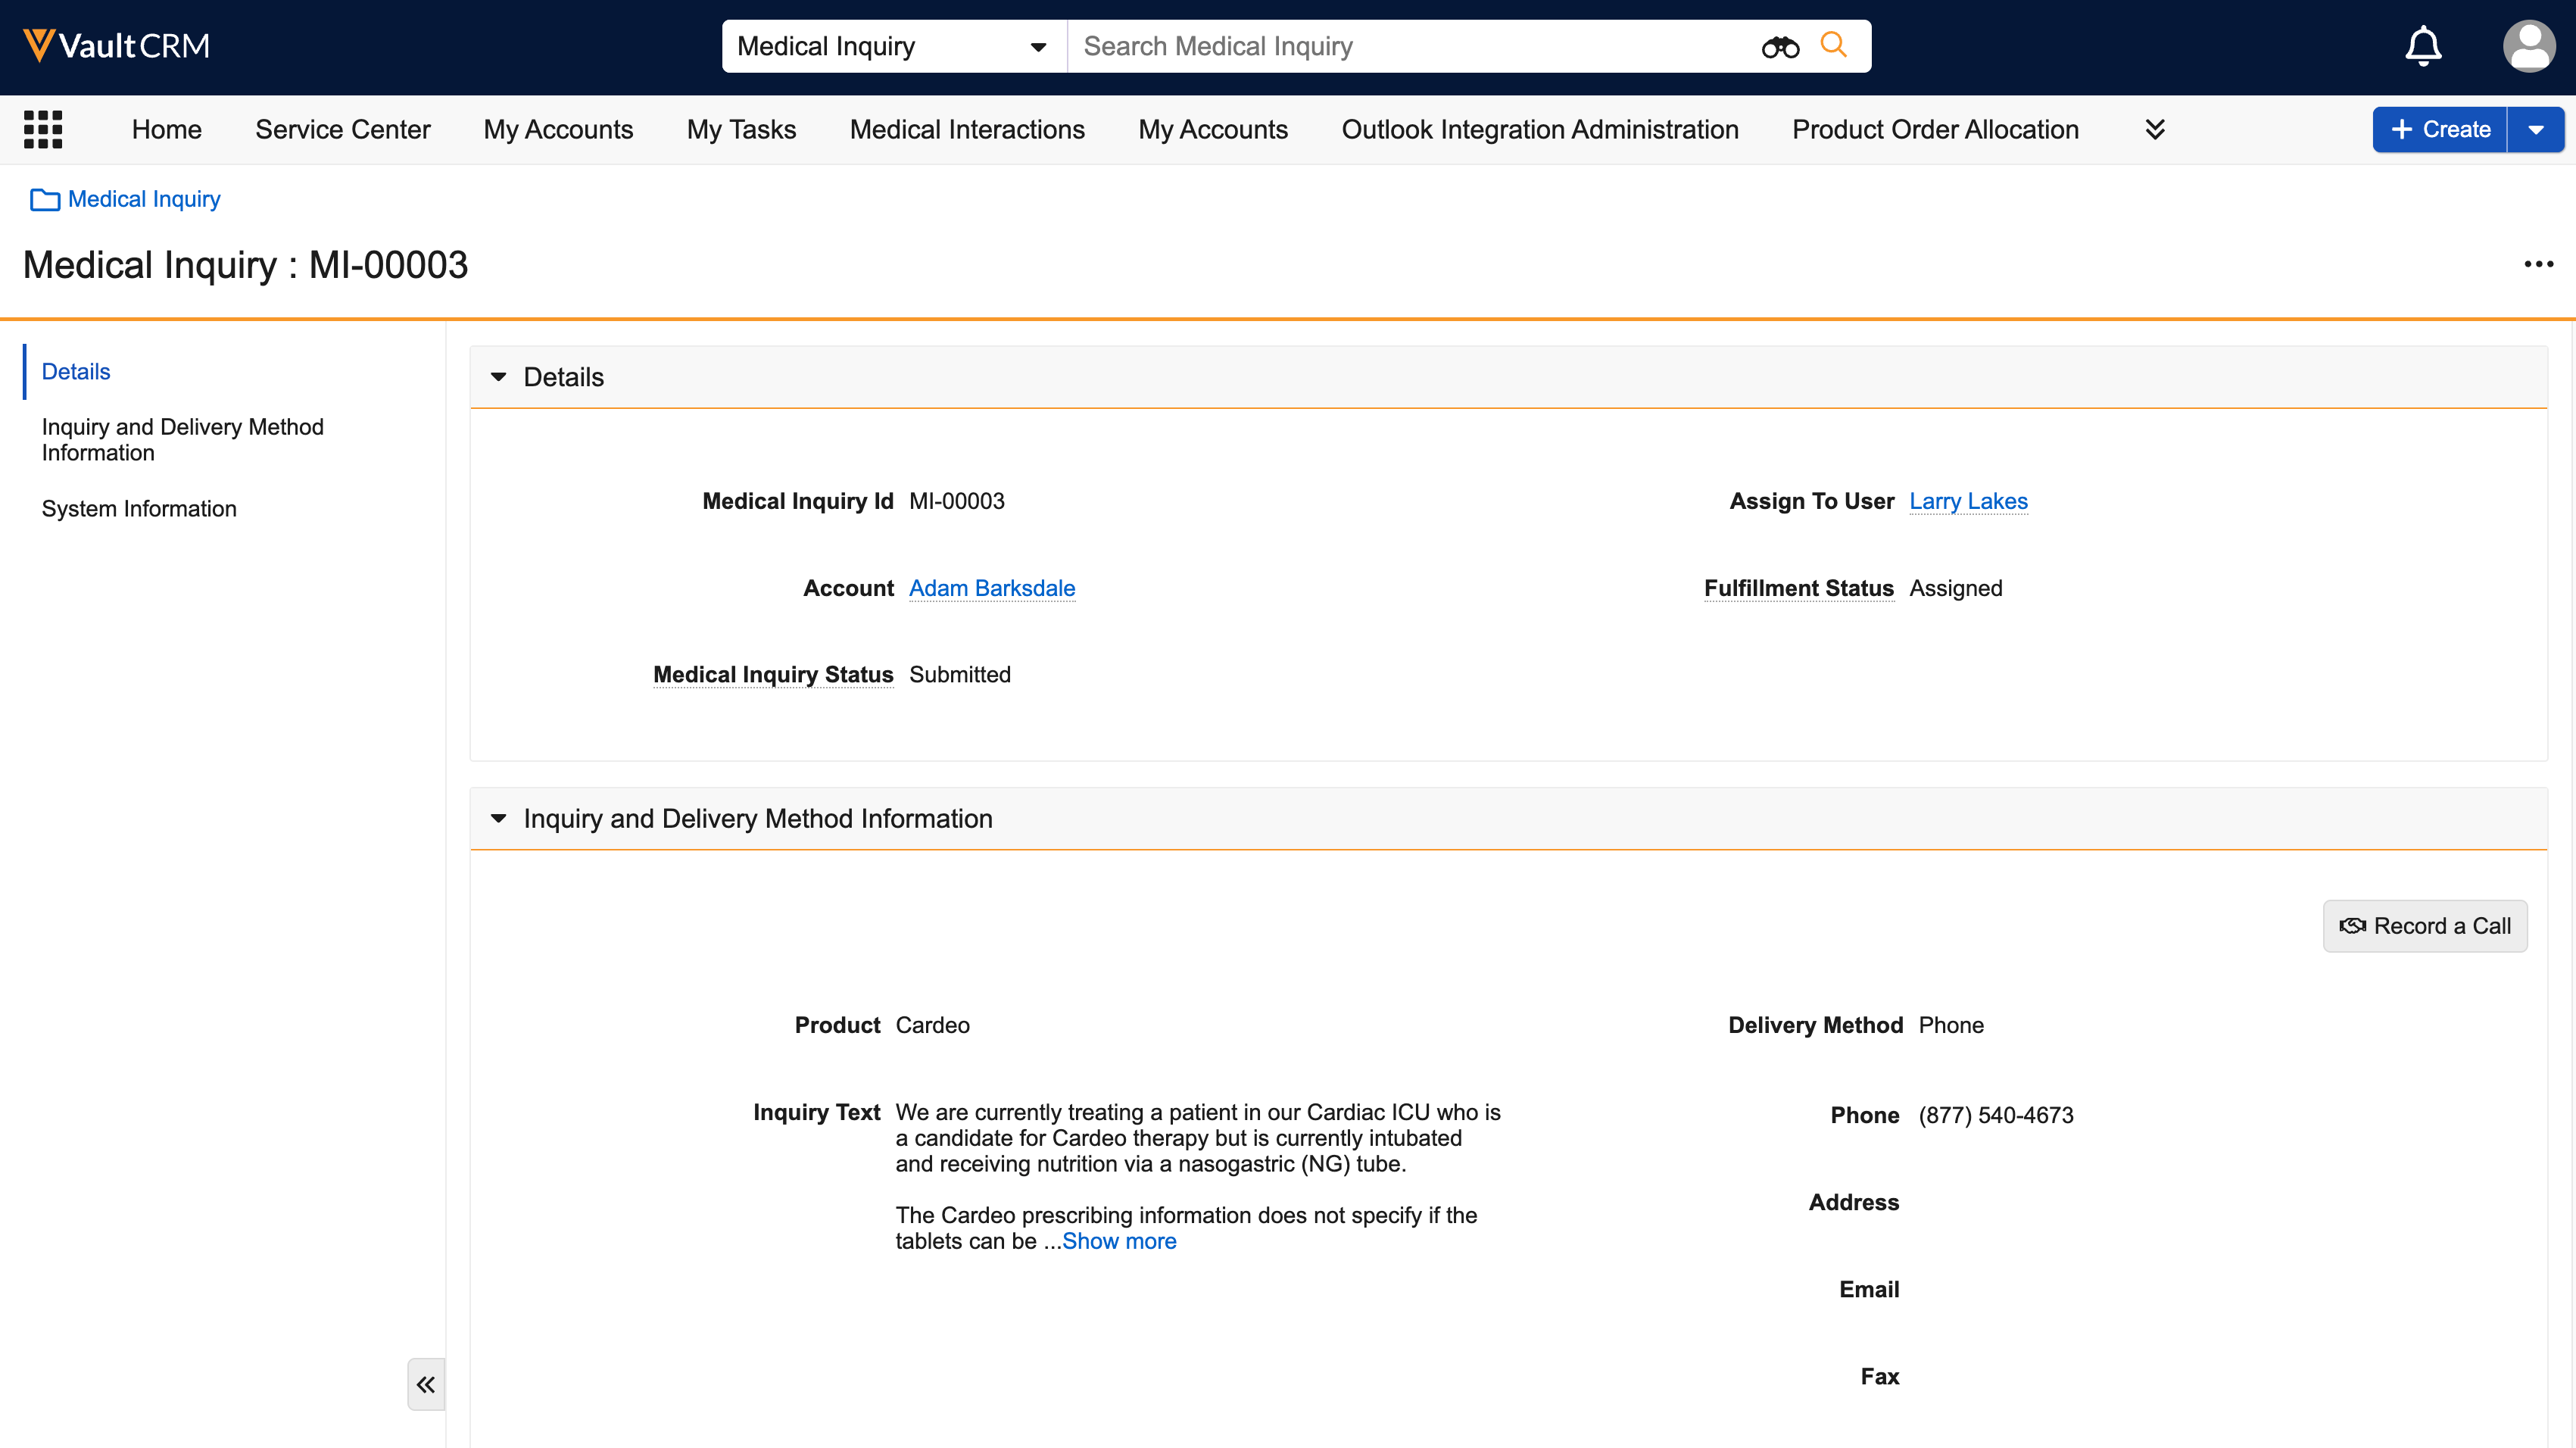Click the Record a Call button
The width and height of the screenshot is (2576, 1448).
pos(2425,926)
